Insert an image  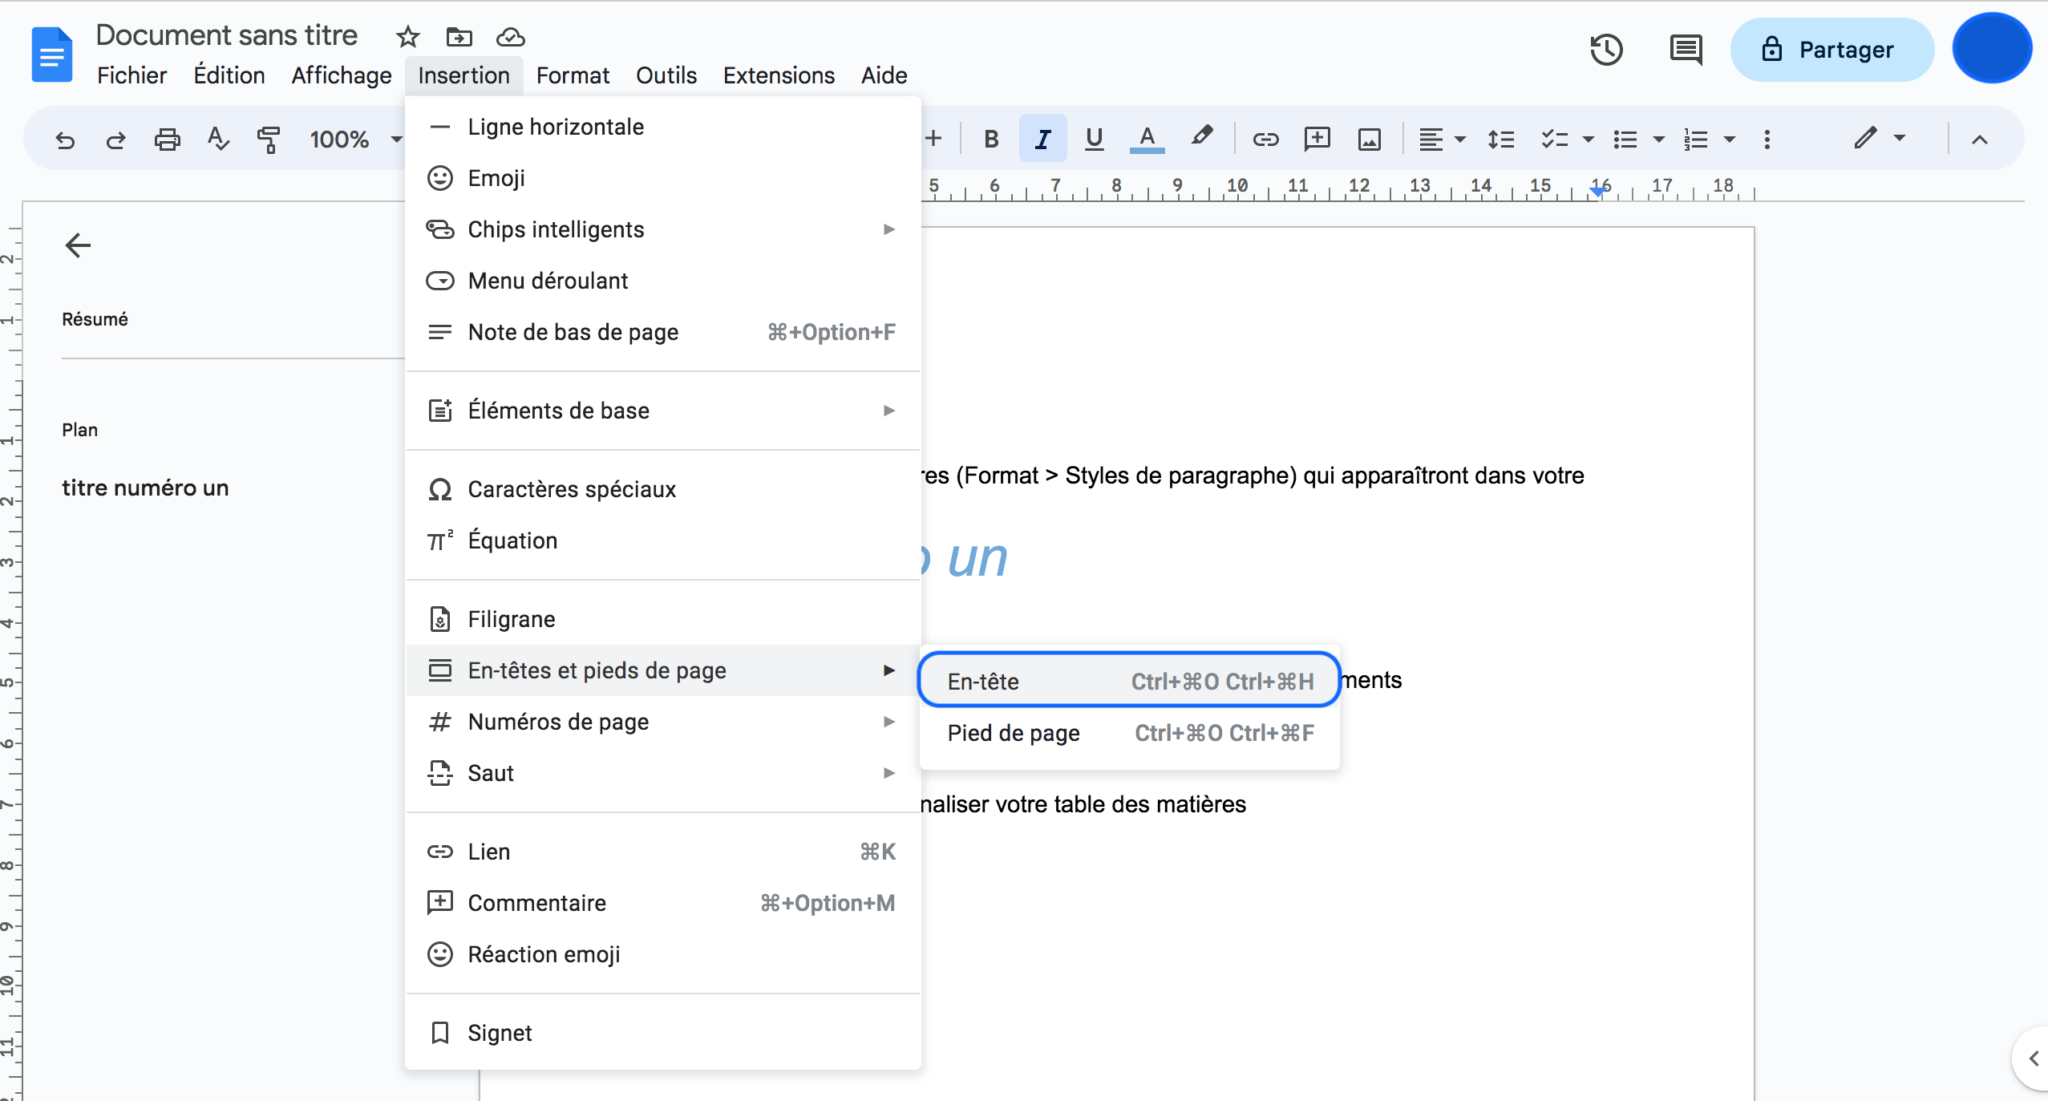coord(1369,138)
